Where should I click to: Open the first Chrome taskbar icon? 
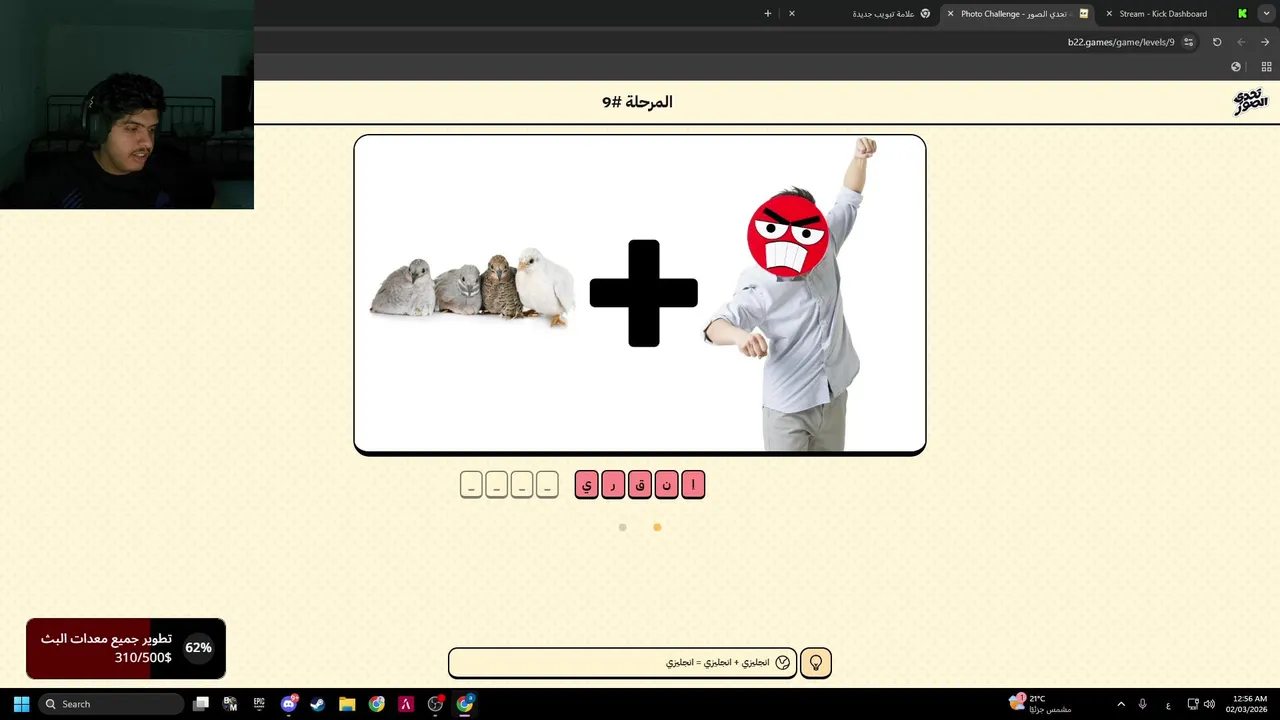coord(376,704)
